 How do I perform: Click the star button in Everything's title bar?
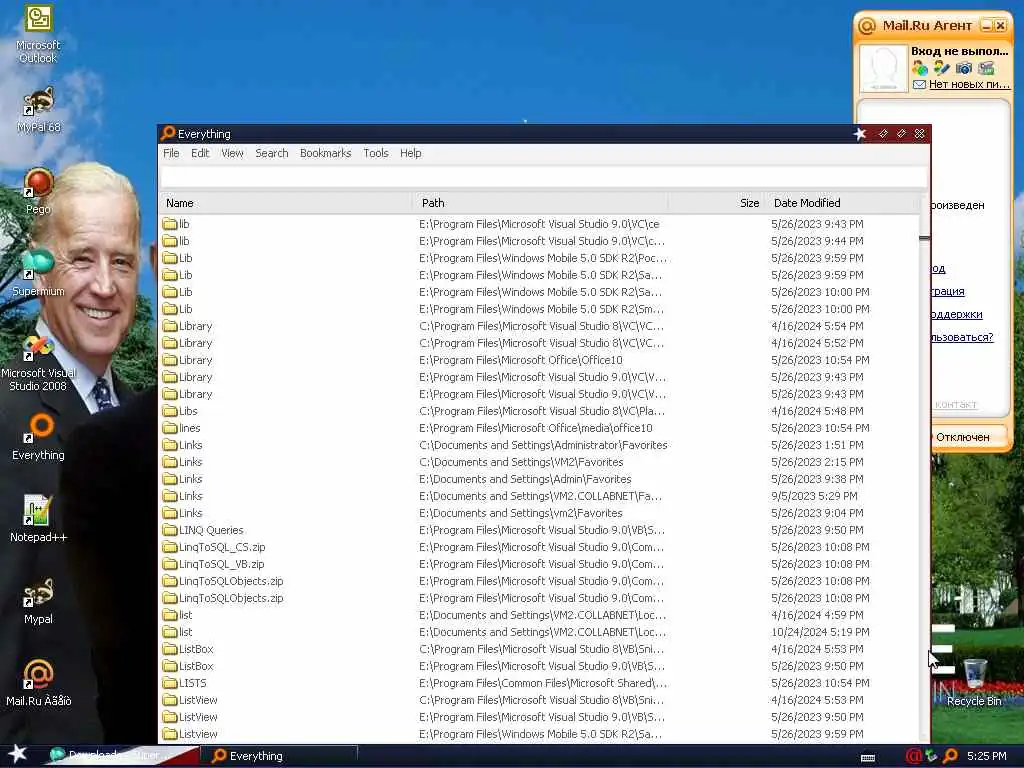pyautogui.click(x=859, y=134)
